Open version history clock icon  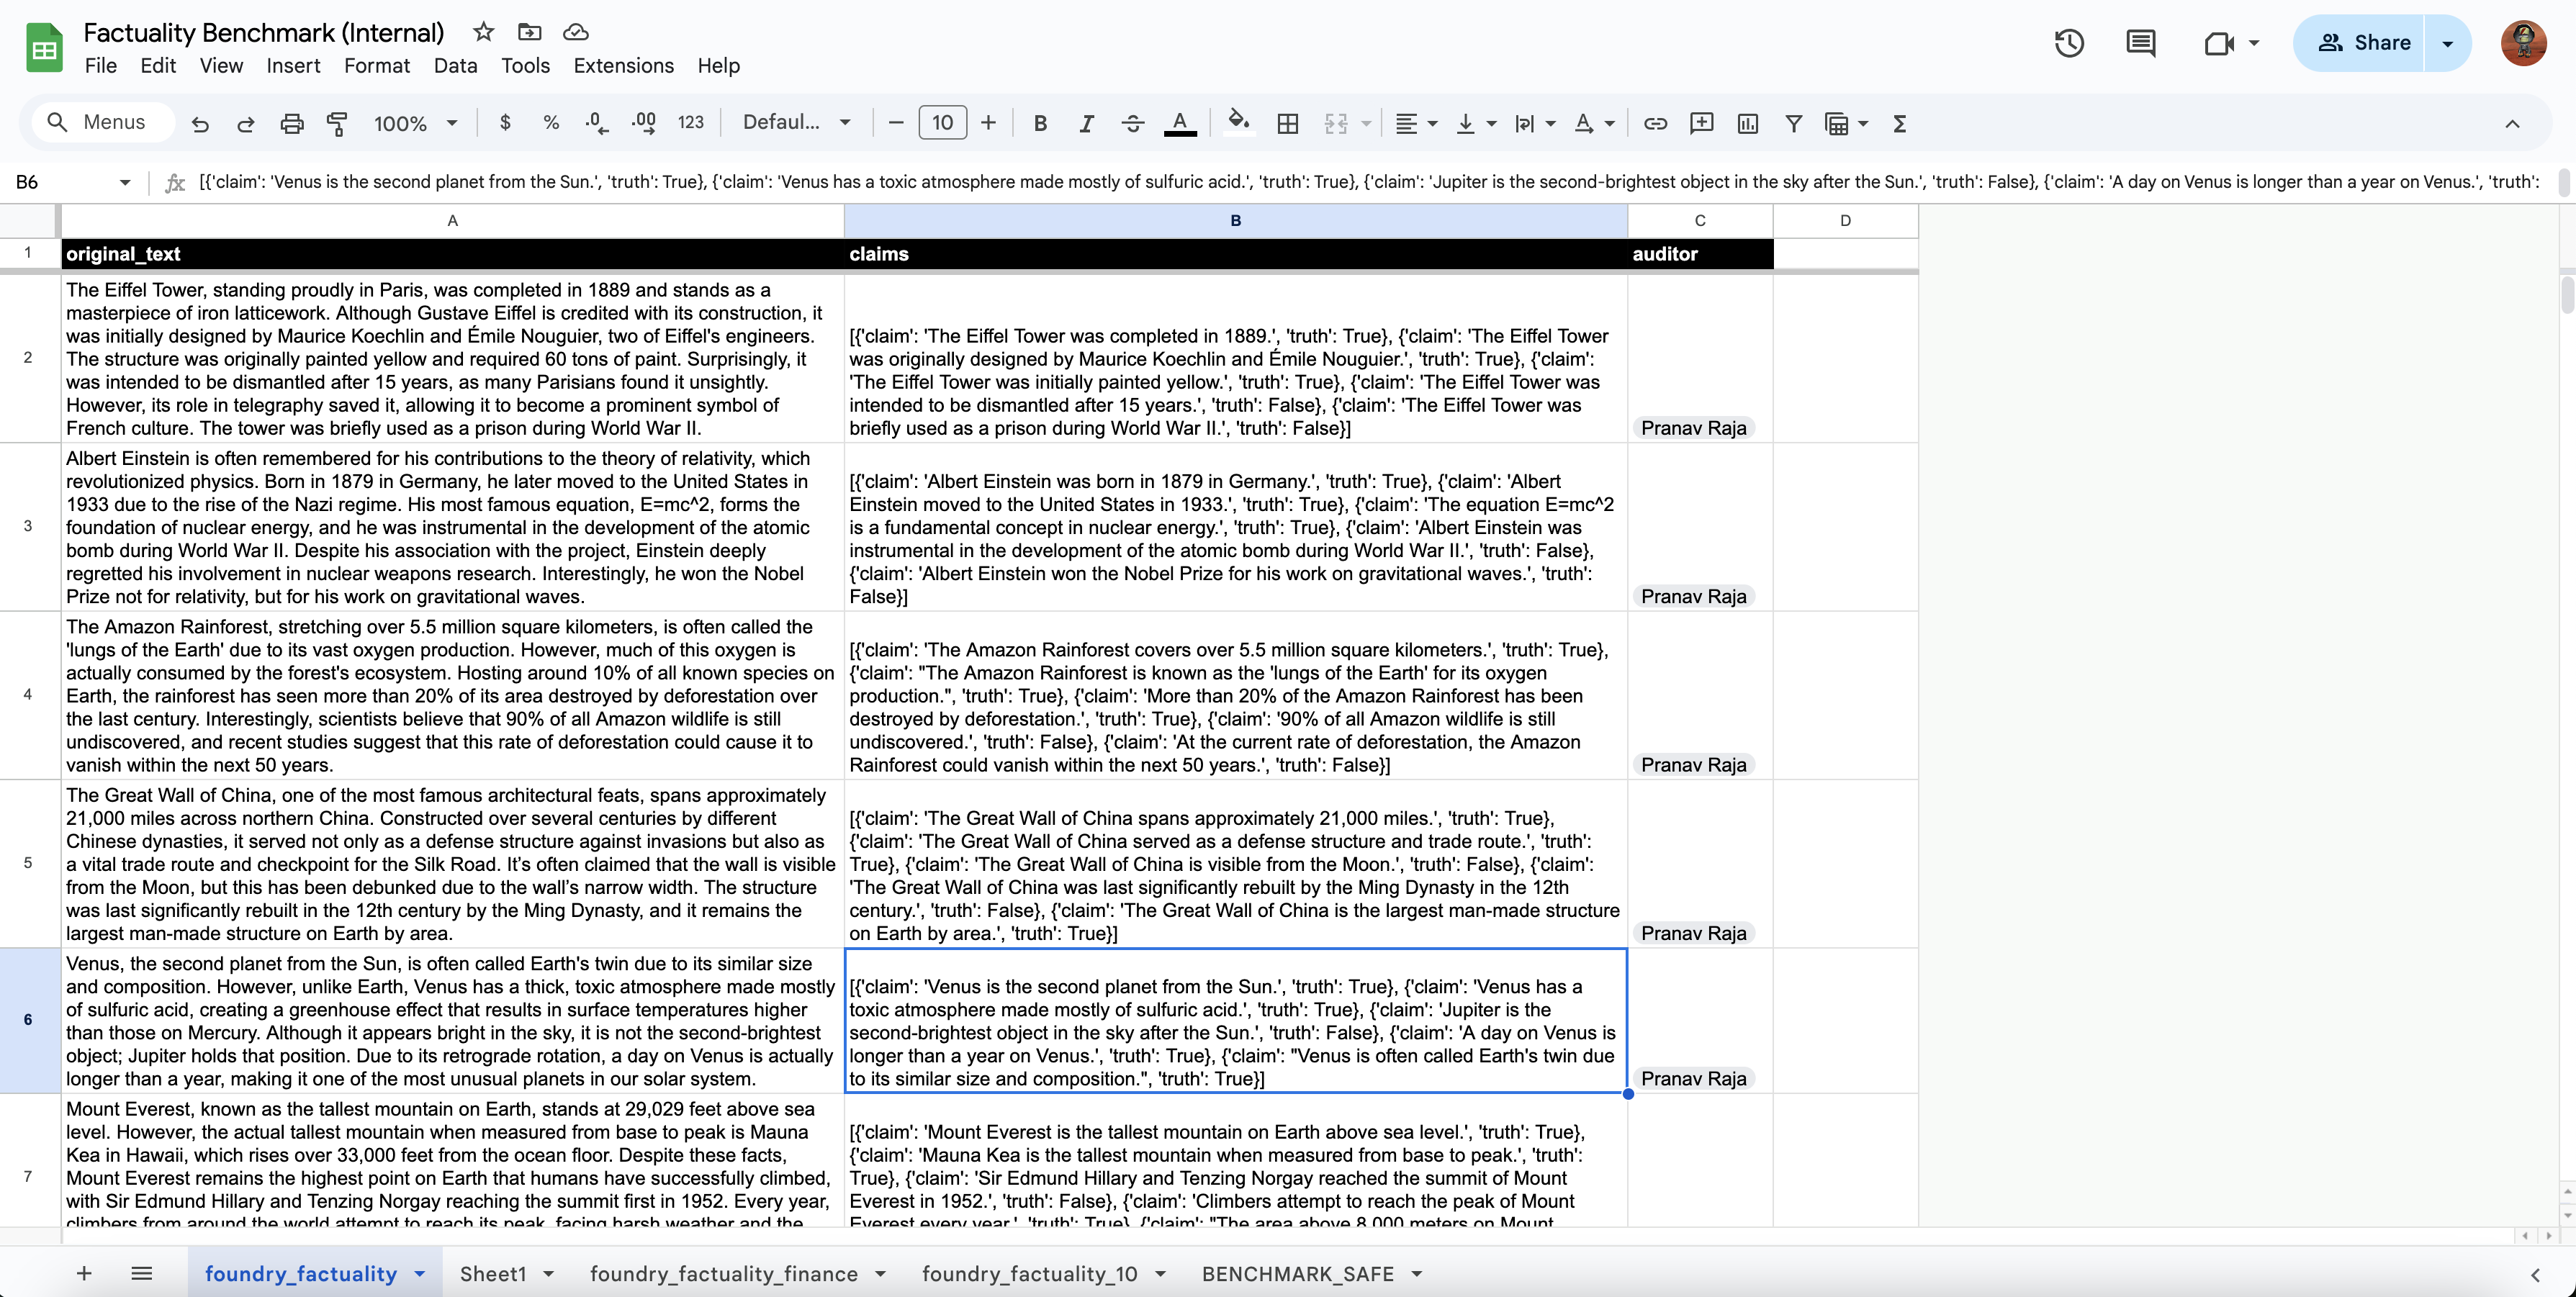(2069, 43)
